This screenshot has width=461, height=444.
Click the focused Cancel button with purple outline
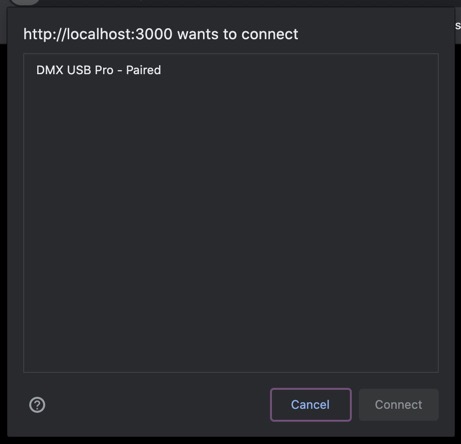(x=311, y=405)
